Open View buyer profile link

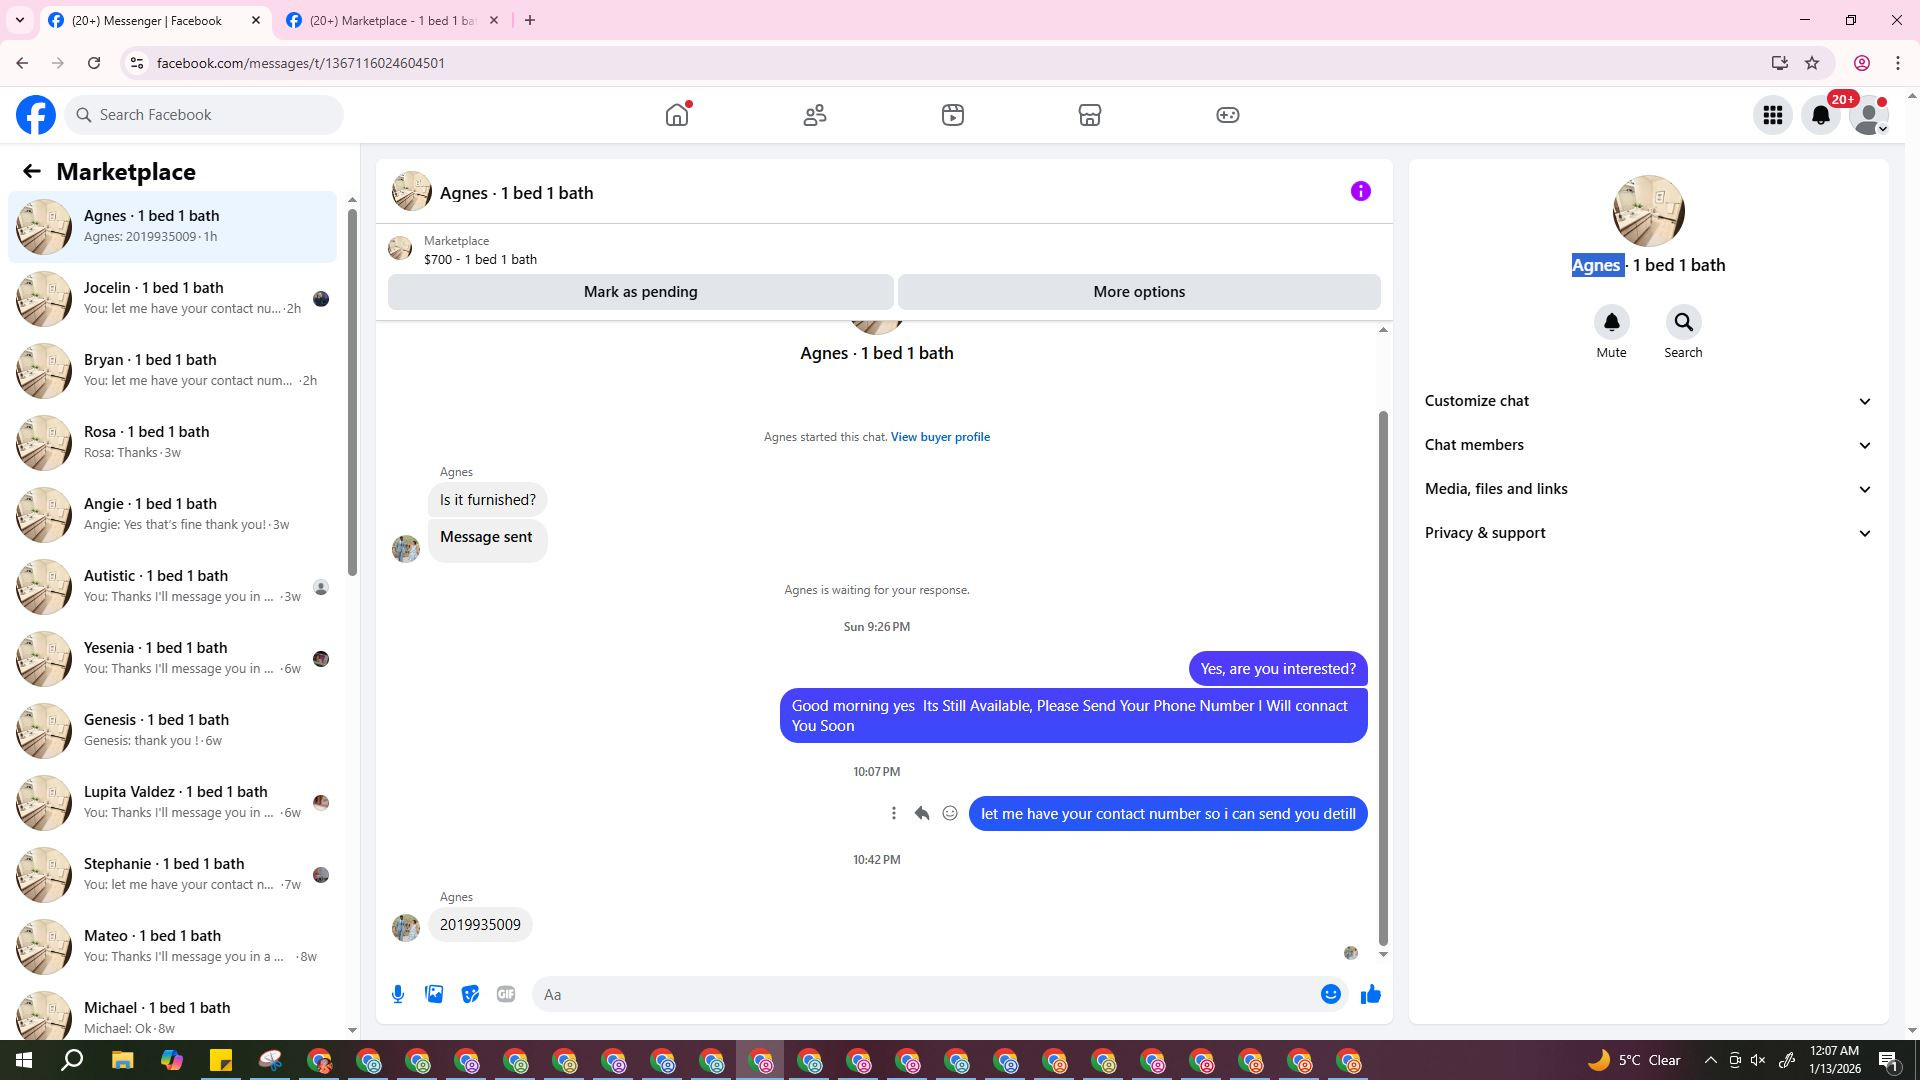[x=940, y=437]
